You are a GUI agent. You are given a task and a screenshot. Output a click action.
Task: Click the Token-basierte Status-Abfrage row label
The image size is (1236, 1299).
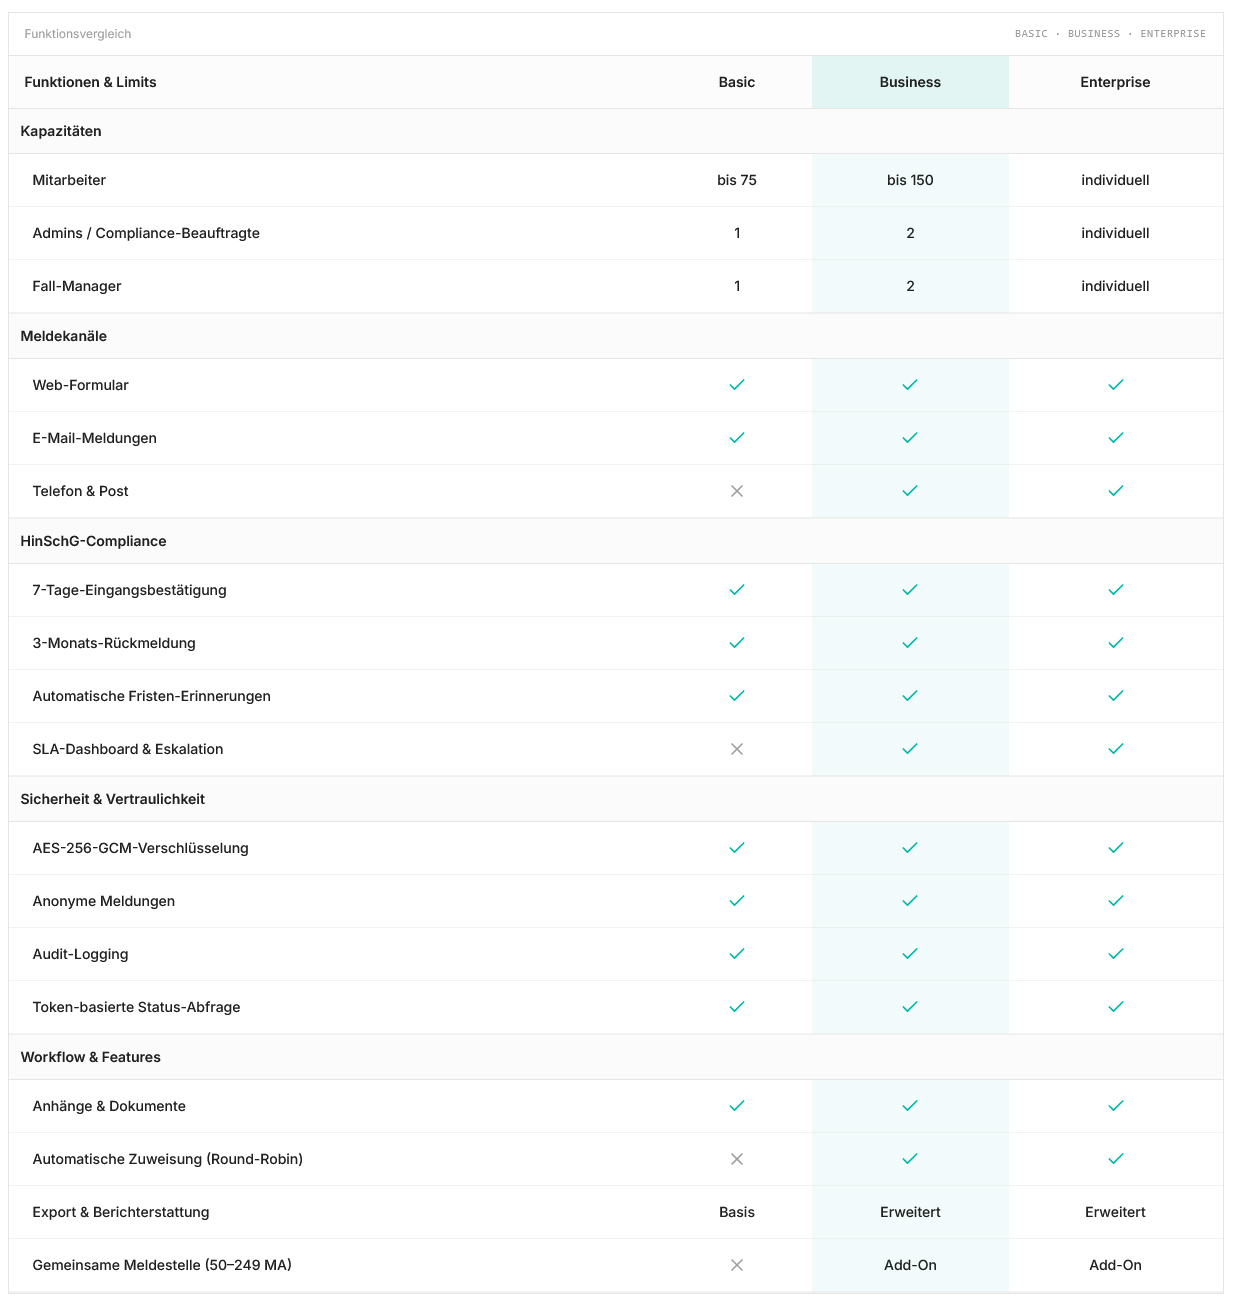coord(137,1007)
